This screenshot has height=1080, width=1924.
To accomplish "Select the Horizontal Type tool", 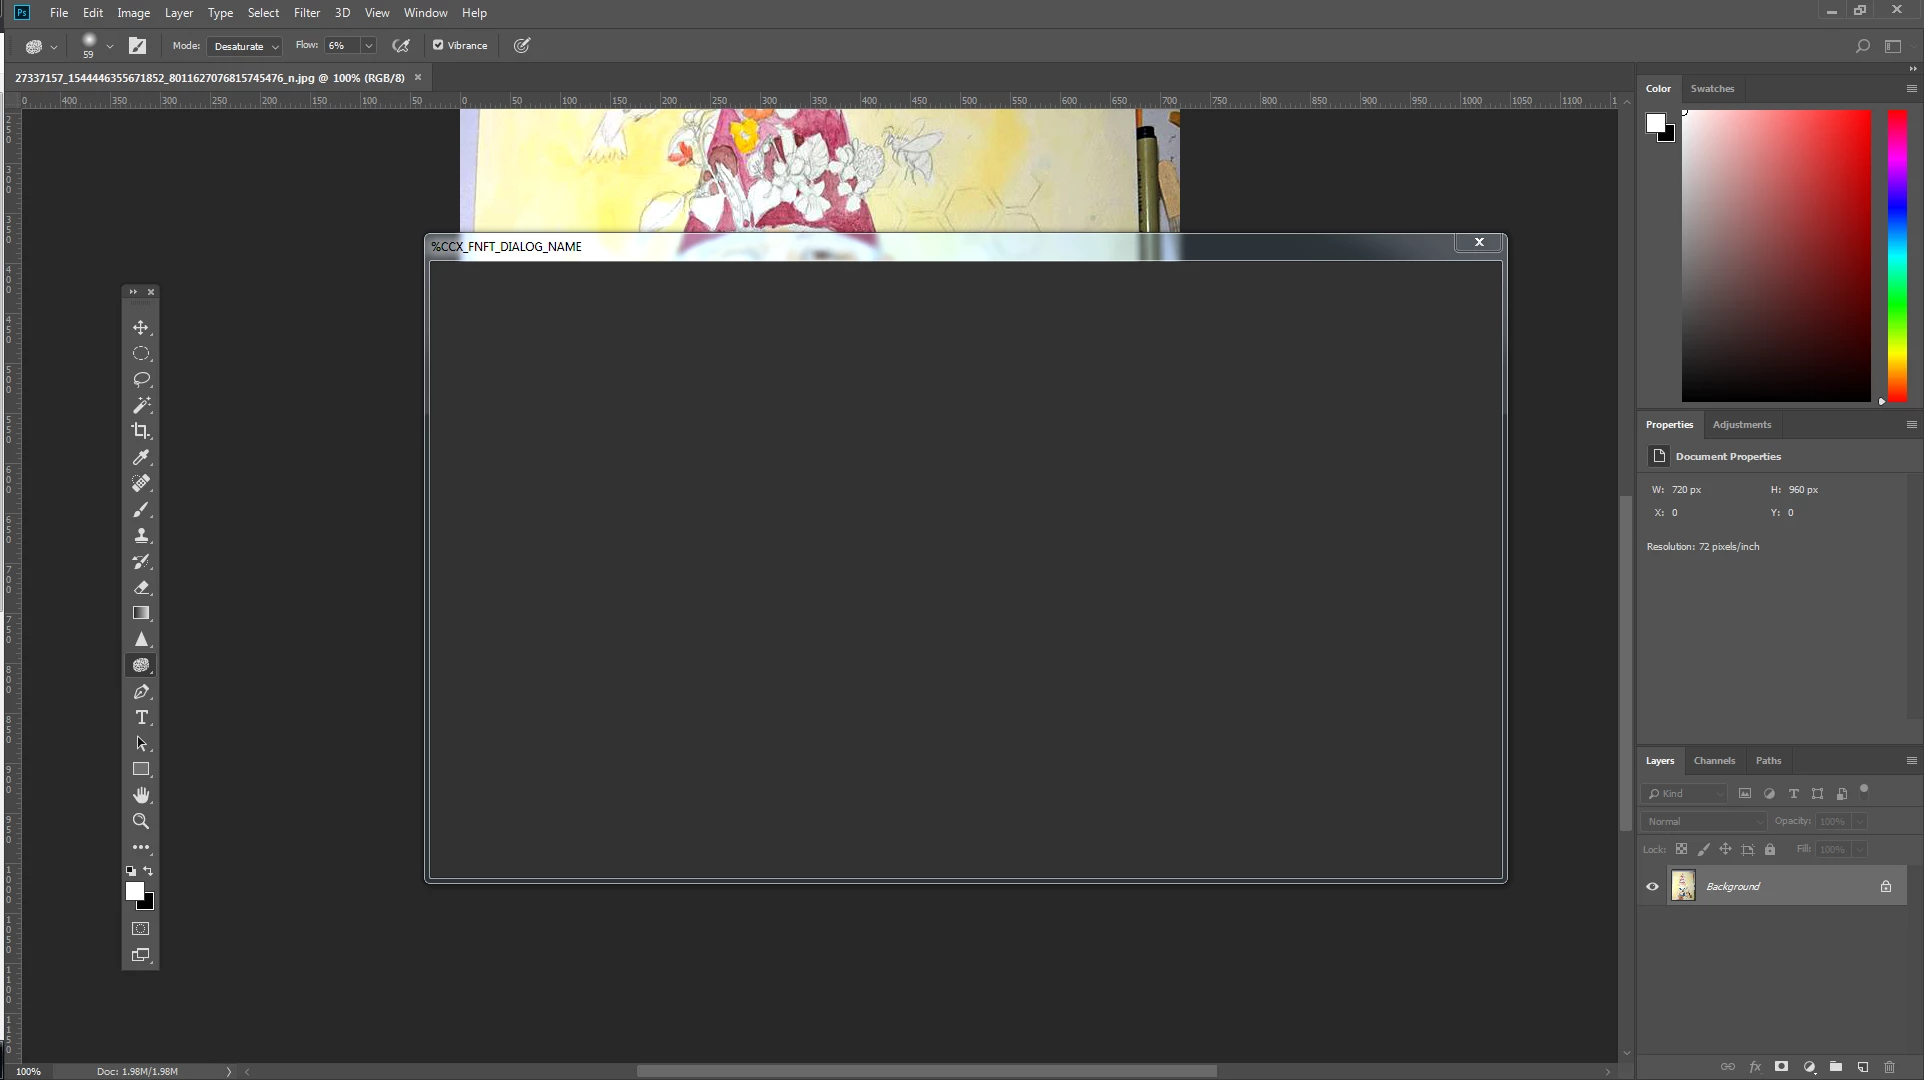I will point(141,718).
